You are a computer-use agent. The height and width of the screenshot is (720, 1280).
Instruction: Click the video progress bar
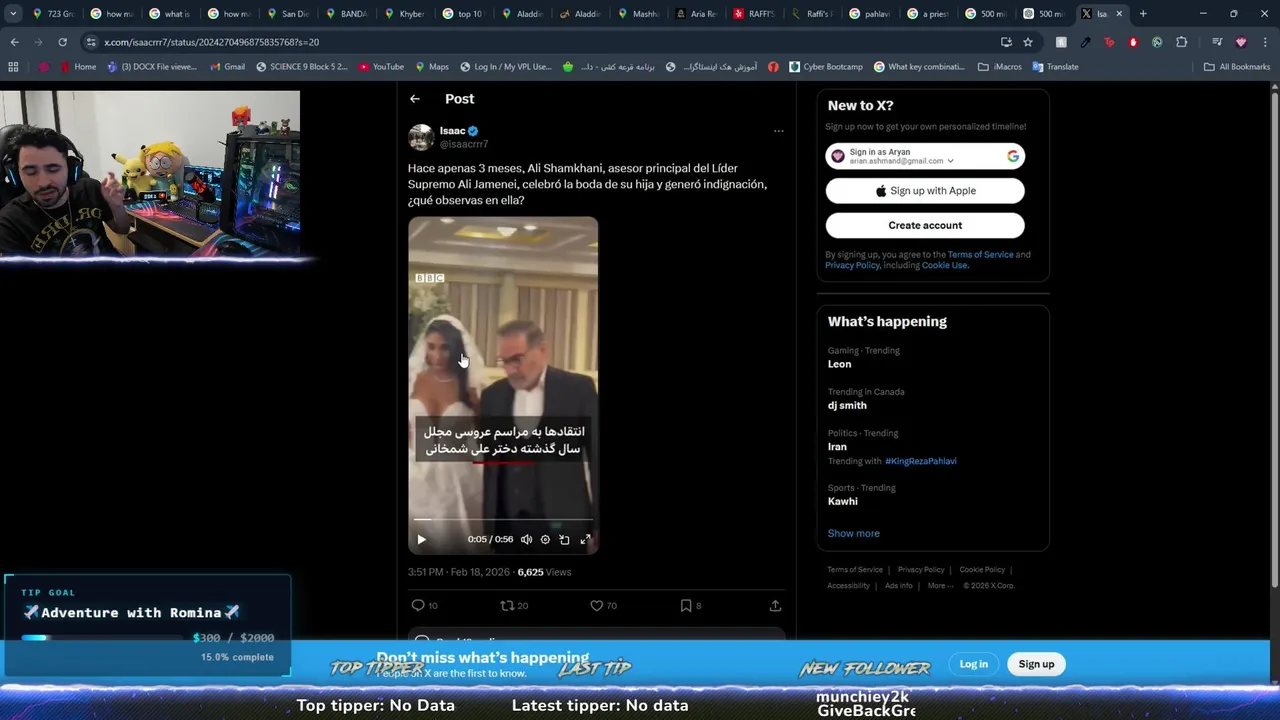point(503,520)
